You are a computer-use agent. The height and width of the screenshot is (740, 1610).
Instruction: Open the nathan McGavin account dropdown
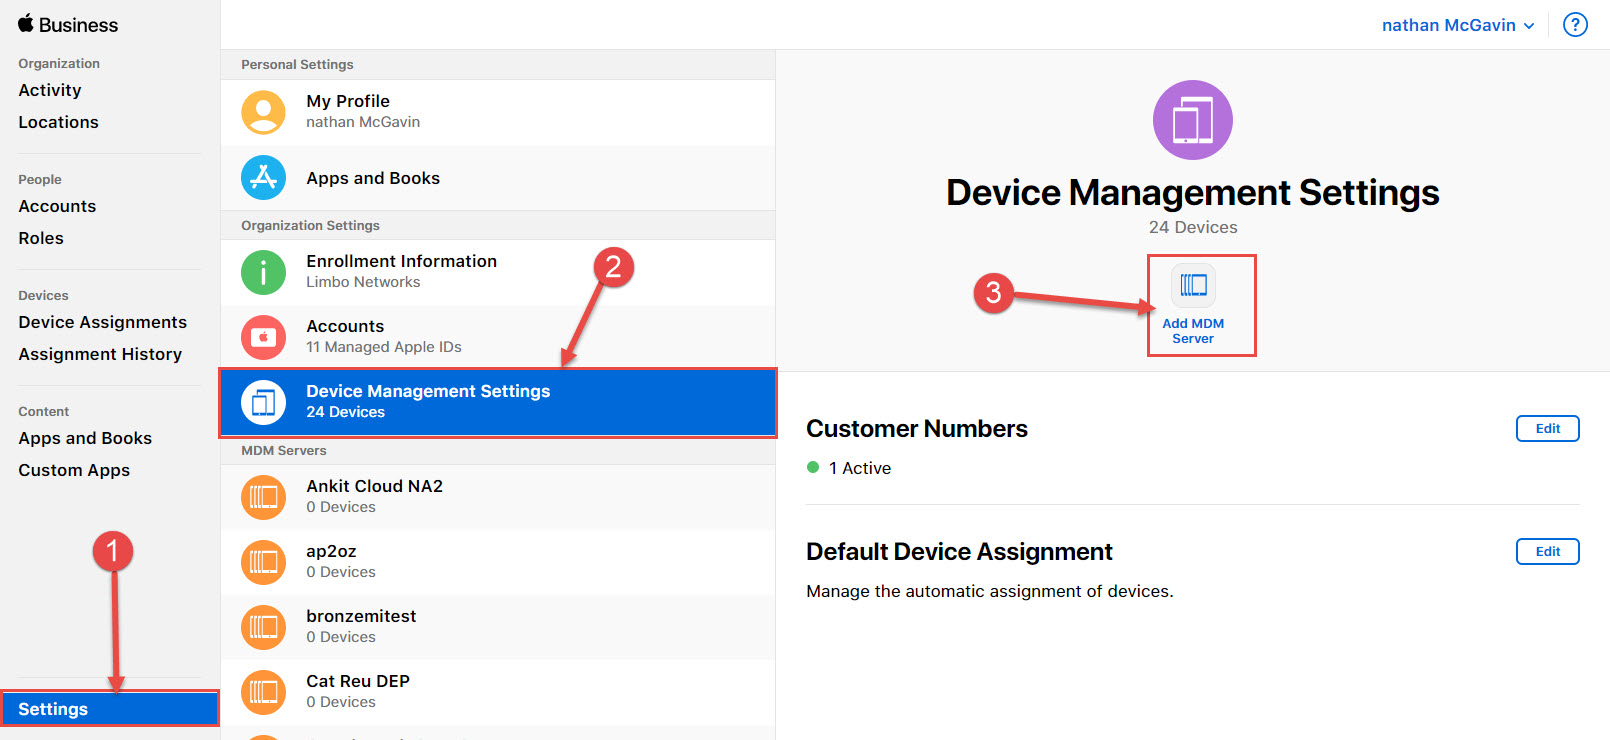pos(1457,25)
